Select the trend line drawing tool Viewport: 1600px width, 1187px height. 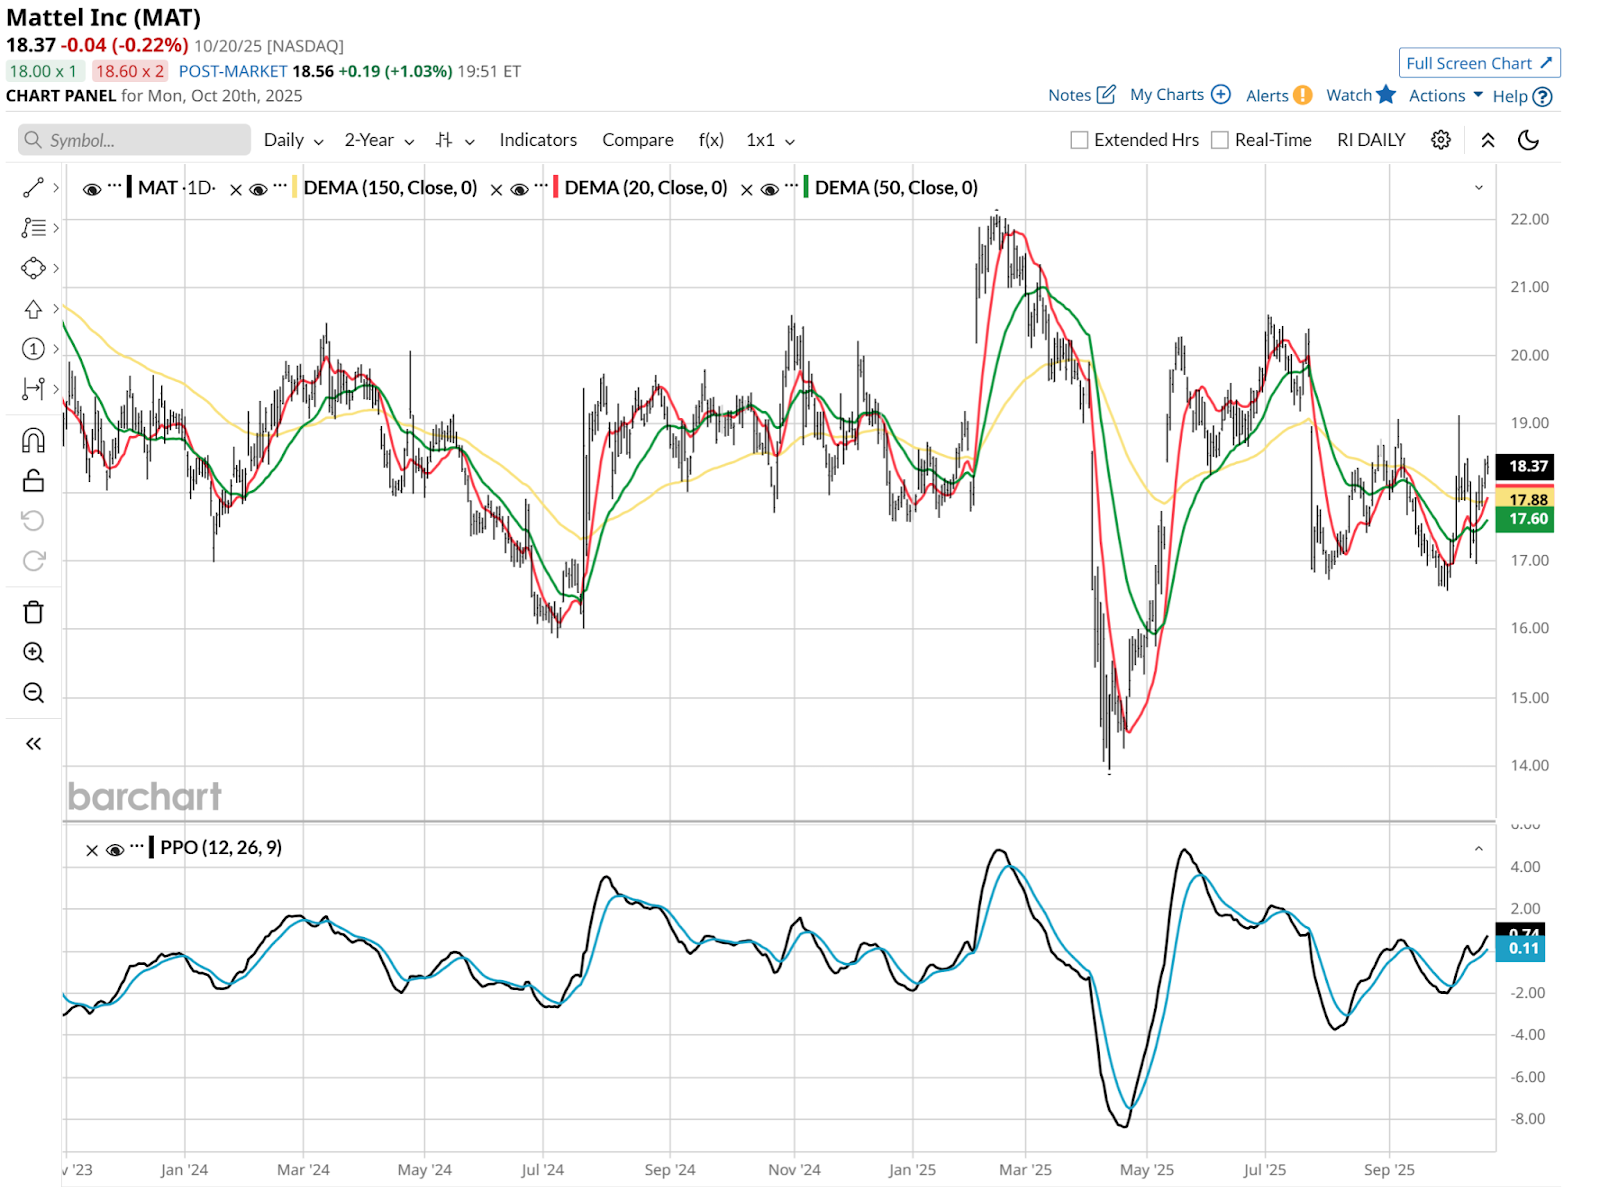coord(33,188)
